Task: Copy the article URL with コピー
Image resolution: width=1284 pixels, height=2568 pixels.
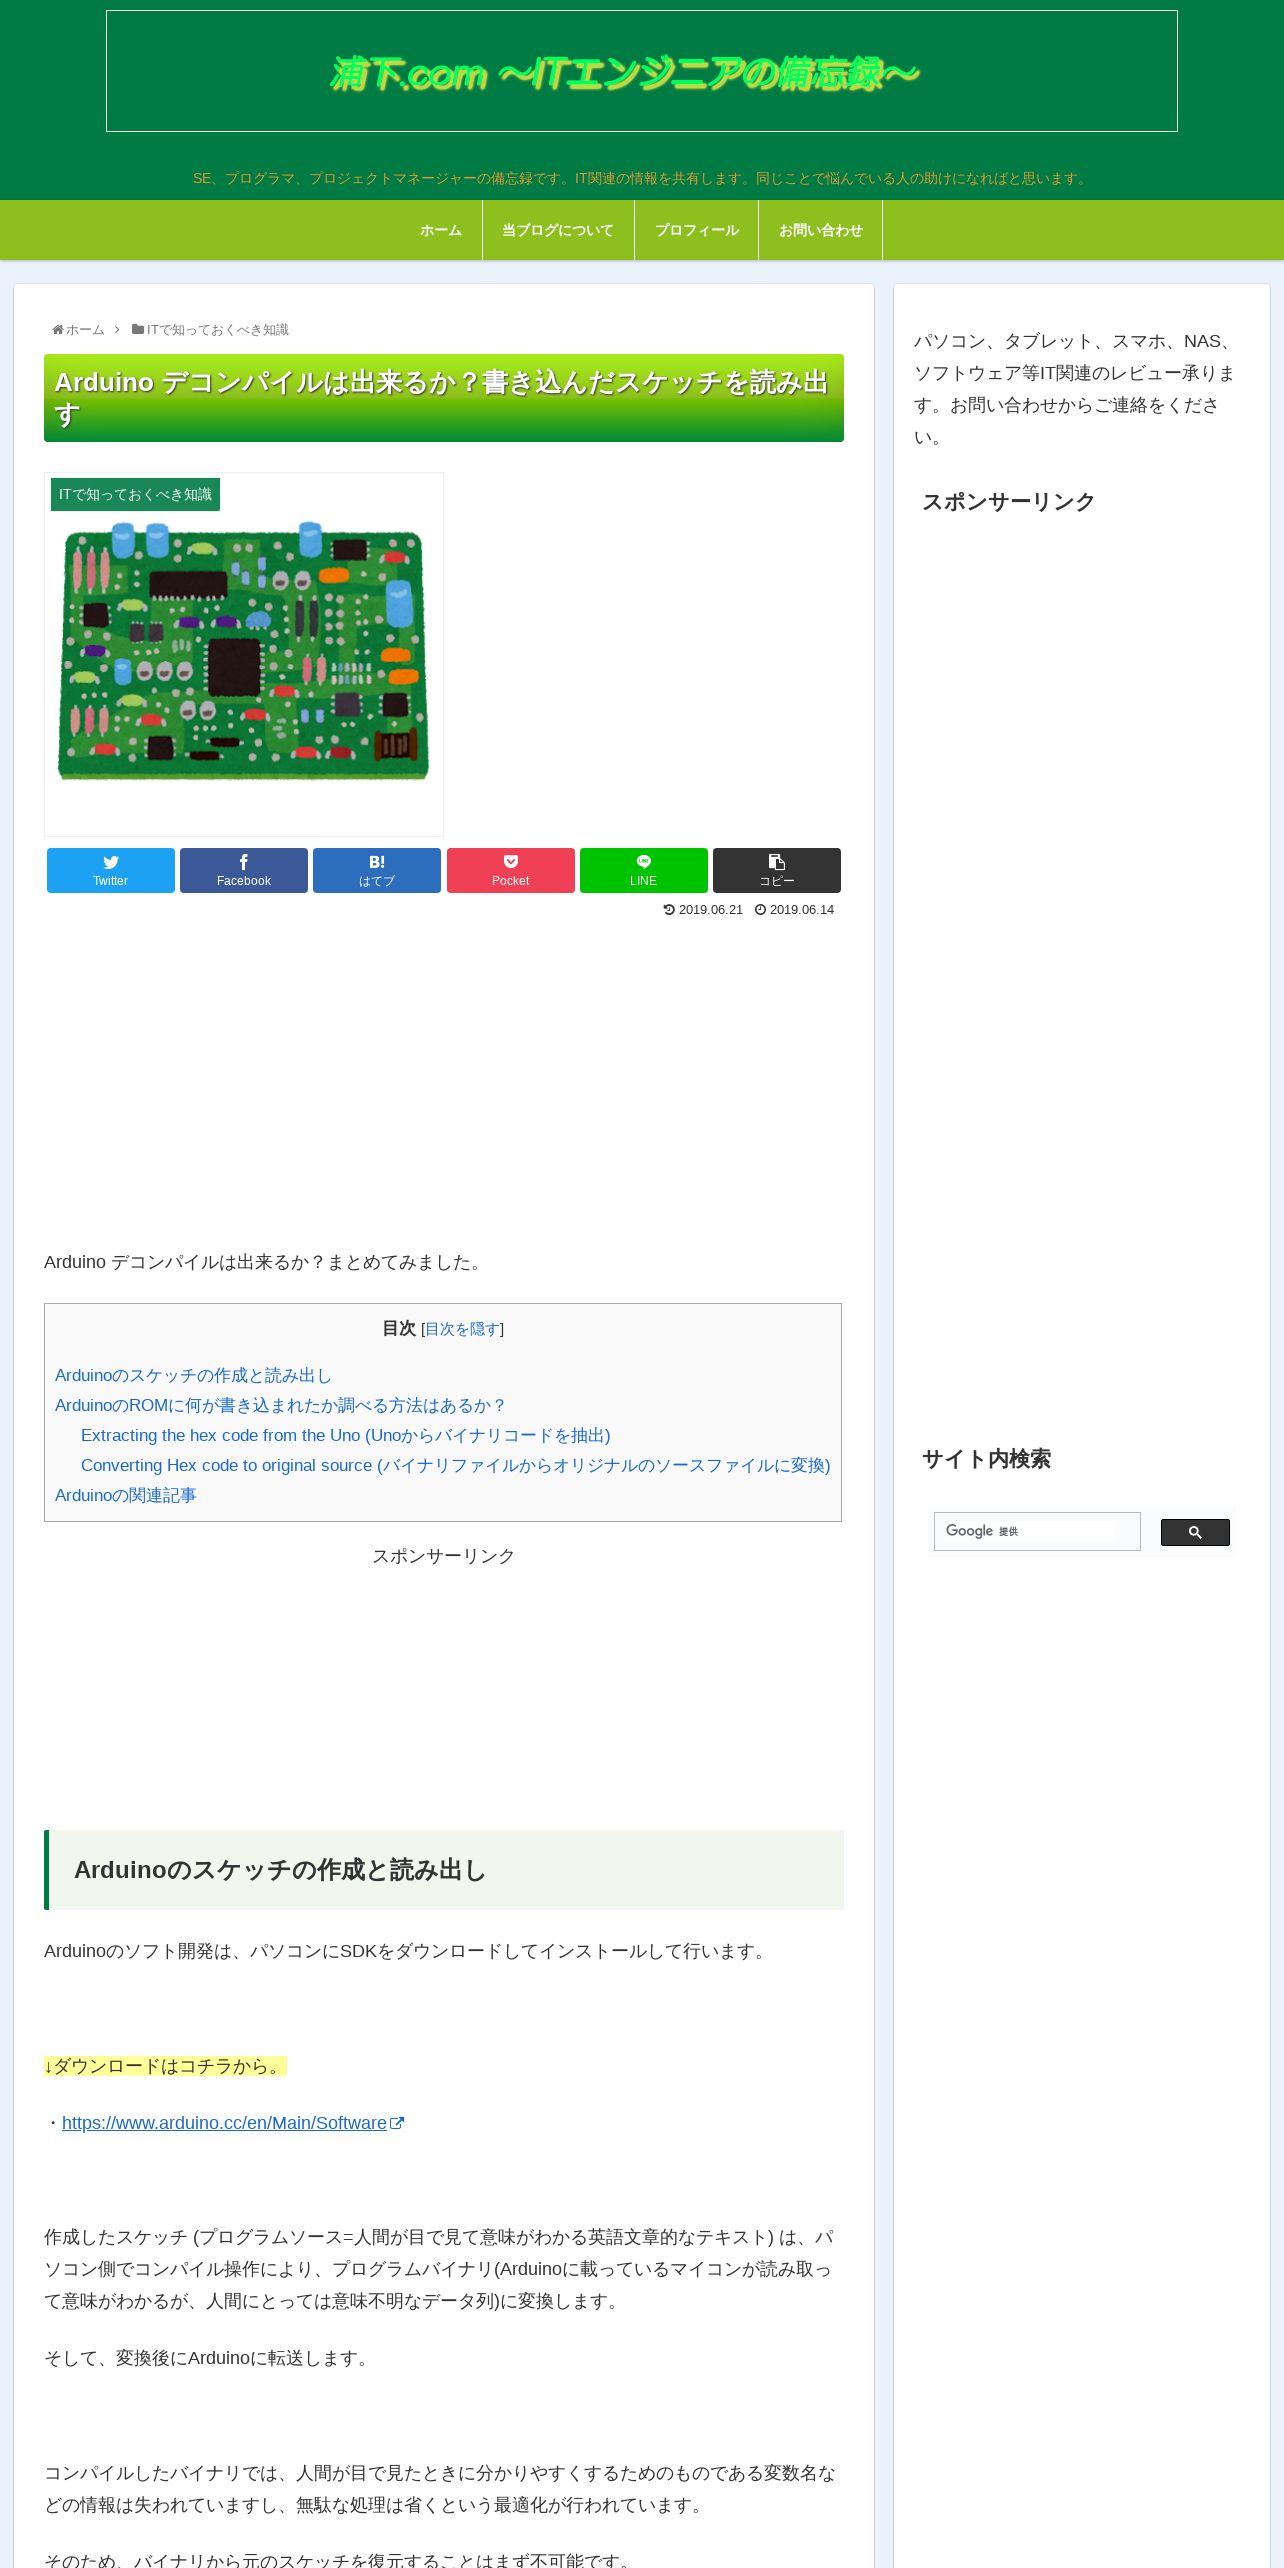Action: point(777,870)
